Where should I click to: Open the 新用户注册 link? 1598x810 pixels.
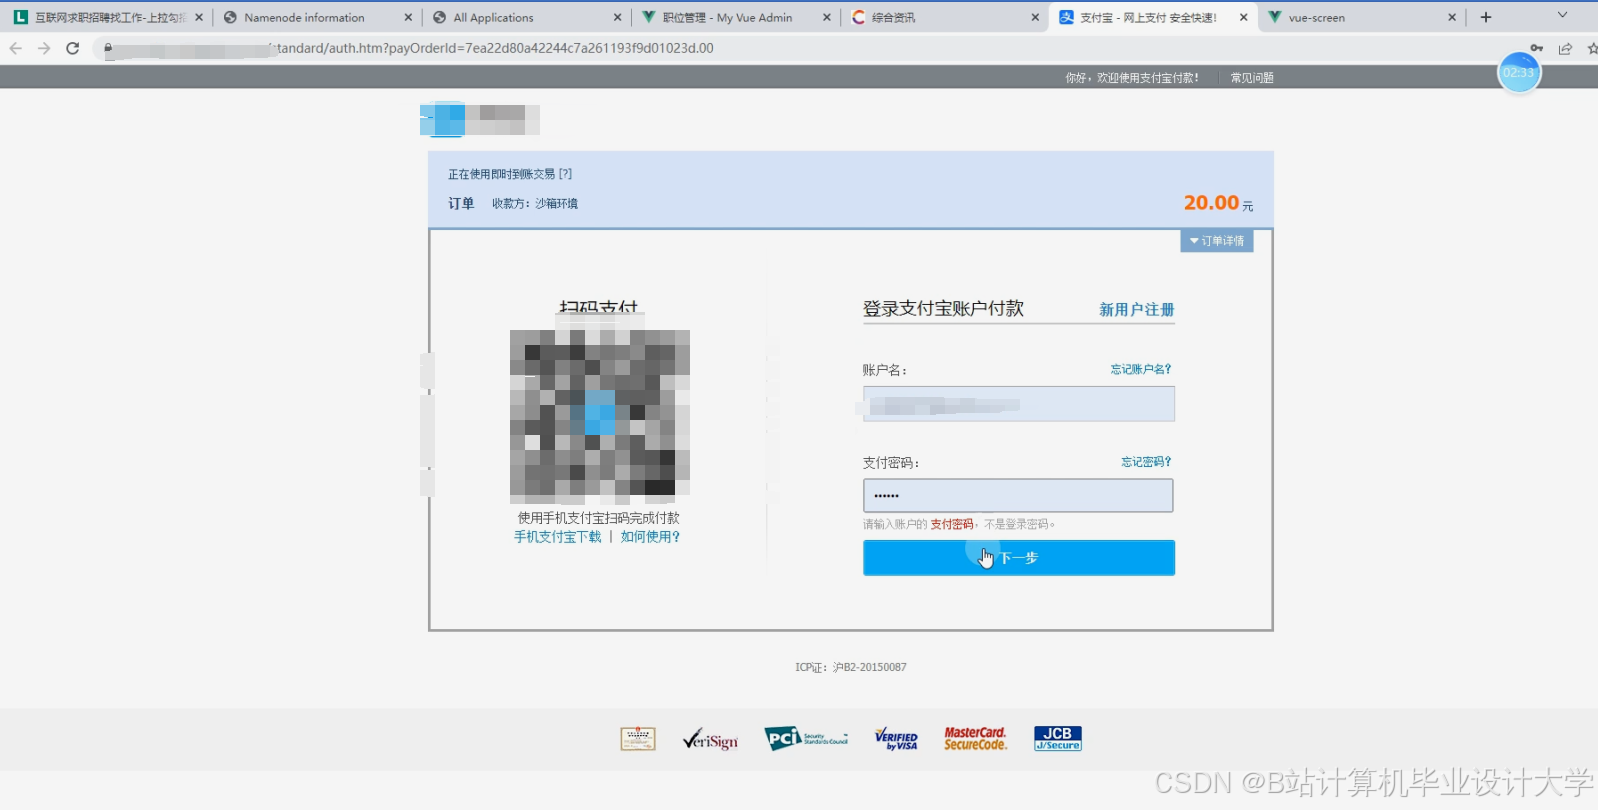1137,310
